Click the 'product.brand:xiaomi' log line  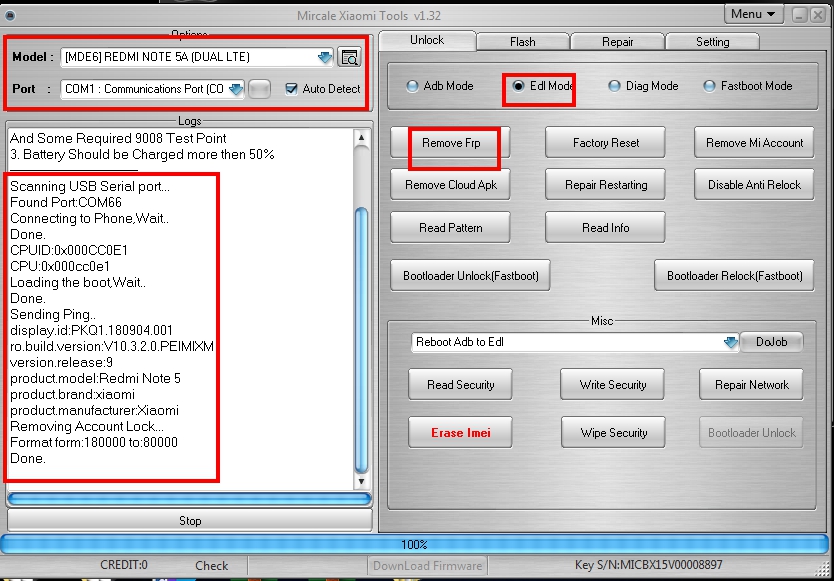[72, 394]
